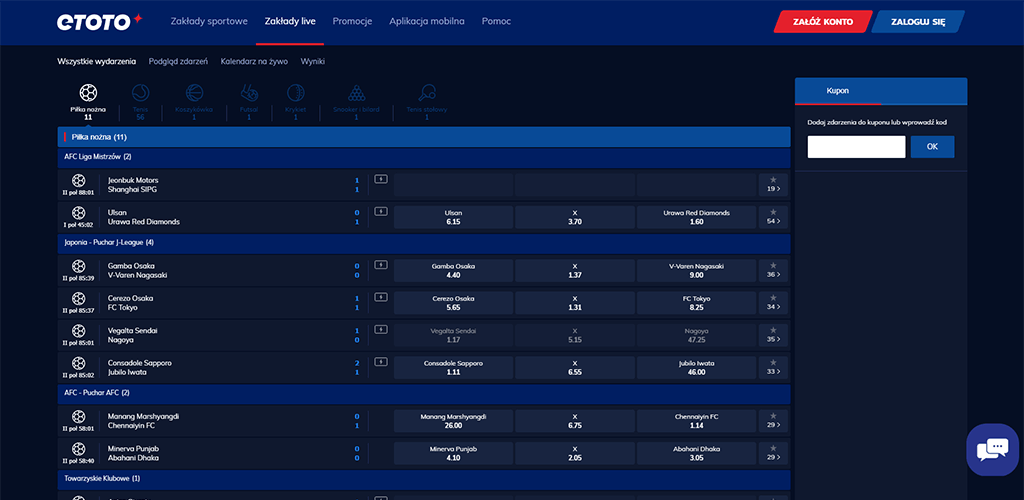Screen dimensions: 1024x500
Task: Open the Tenis stołowy category
Action: [x=427, y=96]
